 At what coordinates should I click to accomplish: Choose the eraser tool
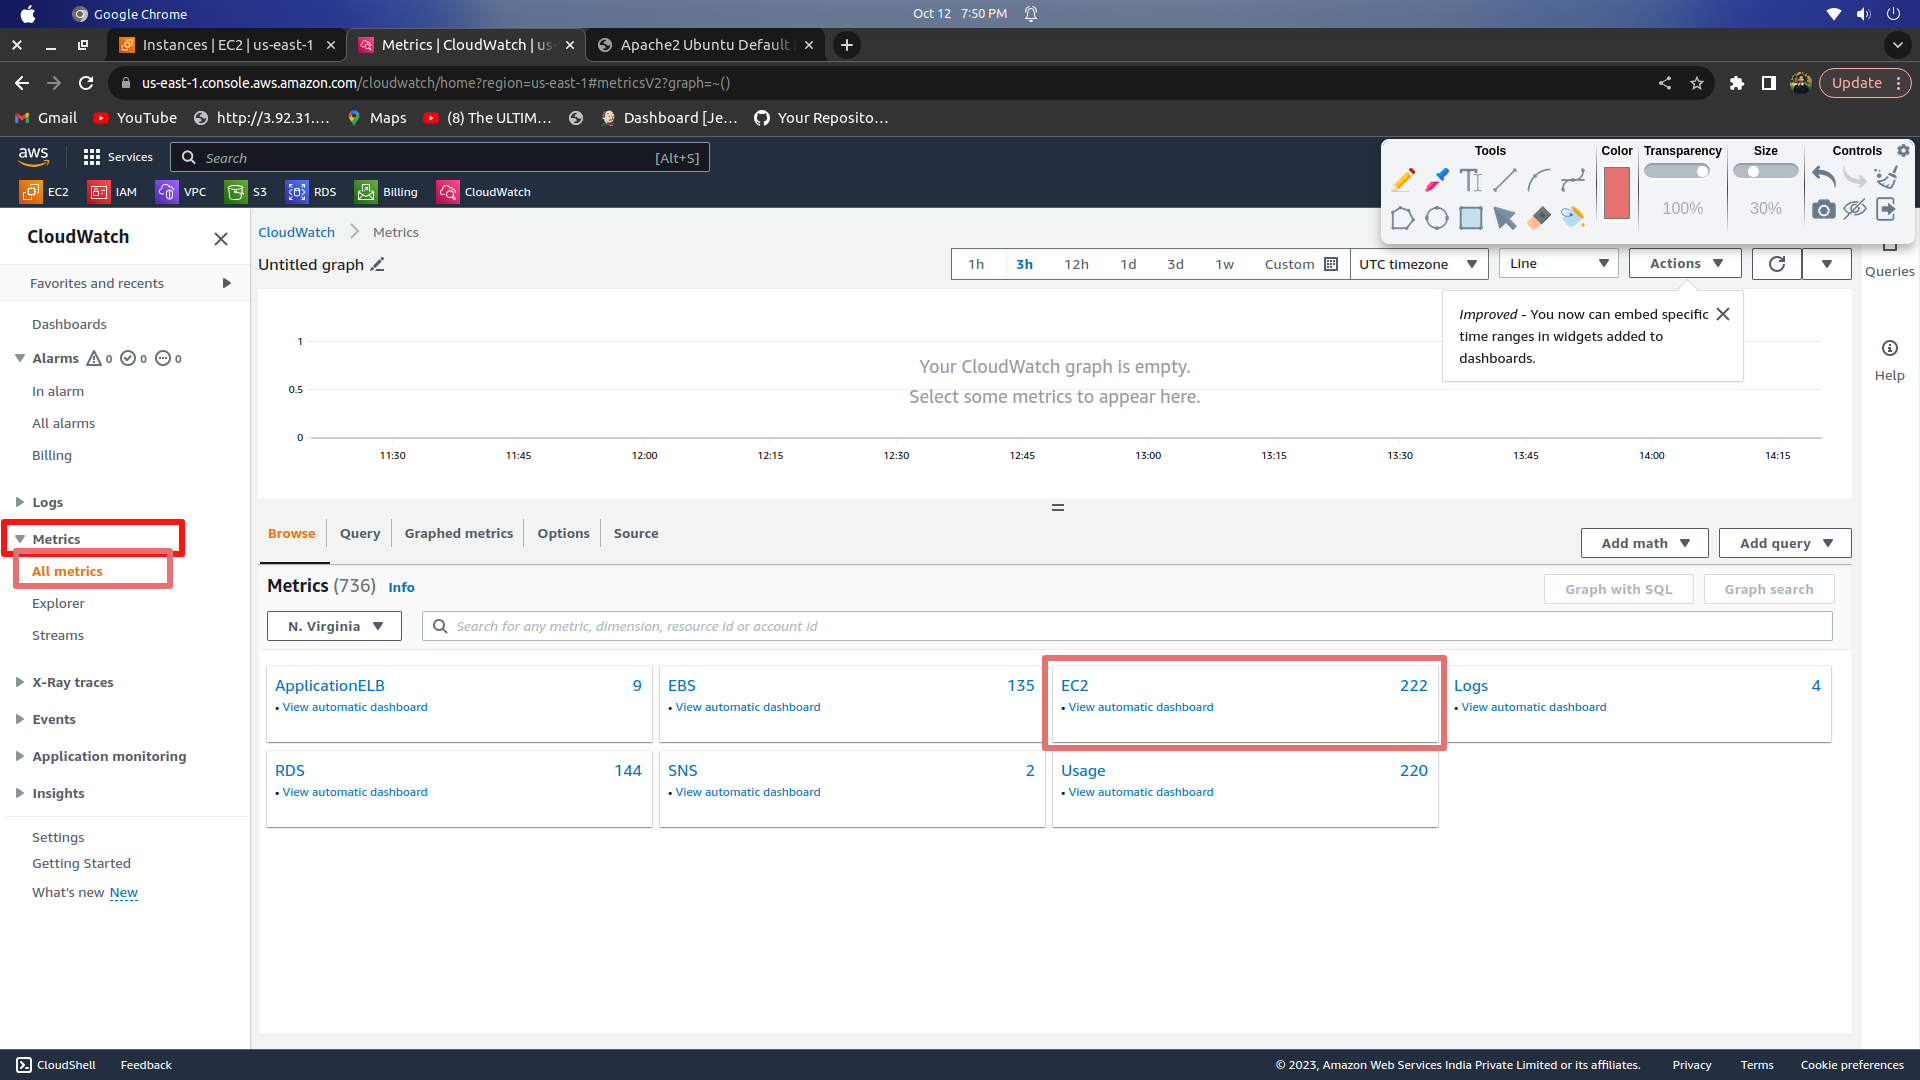tap(1539, 217)
